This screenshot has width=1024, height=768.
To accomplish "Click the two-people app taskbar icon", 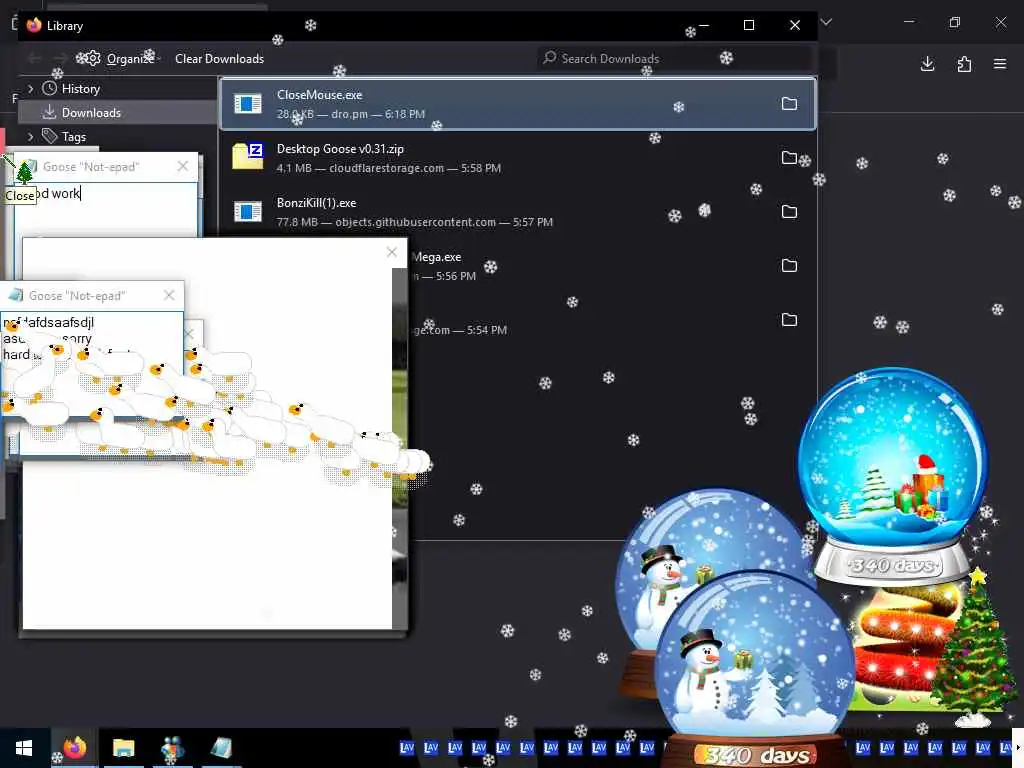I will coord(172,748).
